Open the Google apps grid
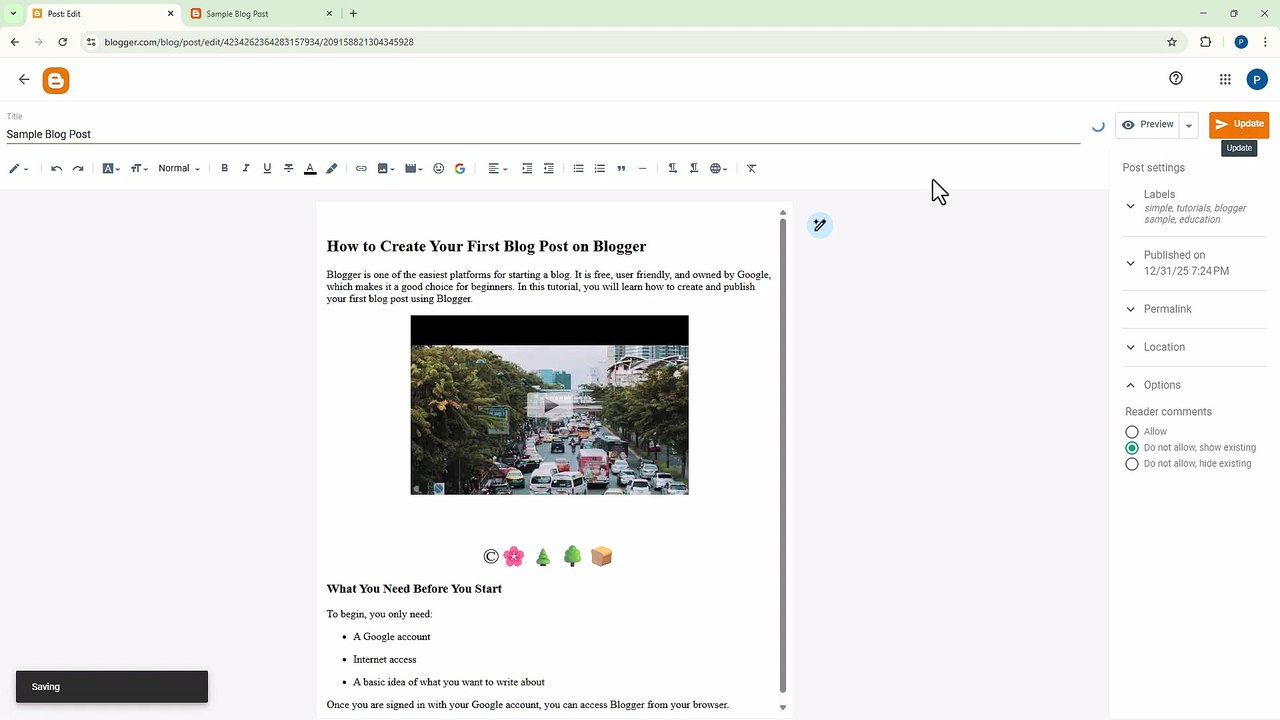The height and width of the screenshot is (720, 1280). tap(1225, 79)
